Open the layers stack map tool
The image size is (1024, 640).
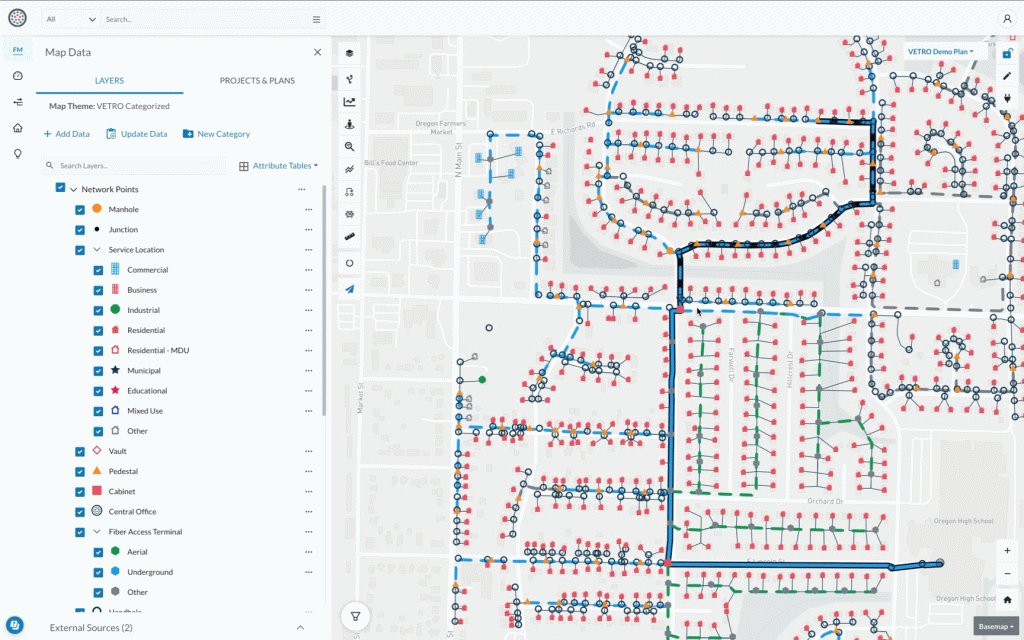349,54
